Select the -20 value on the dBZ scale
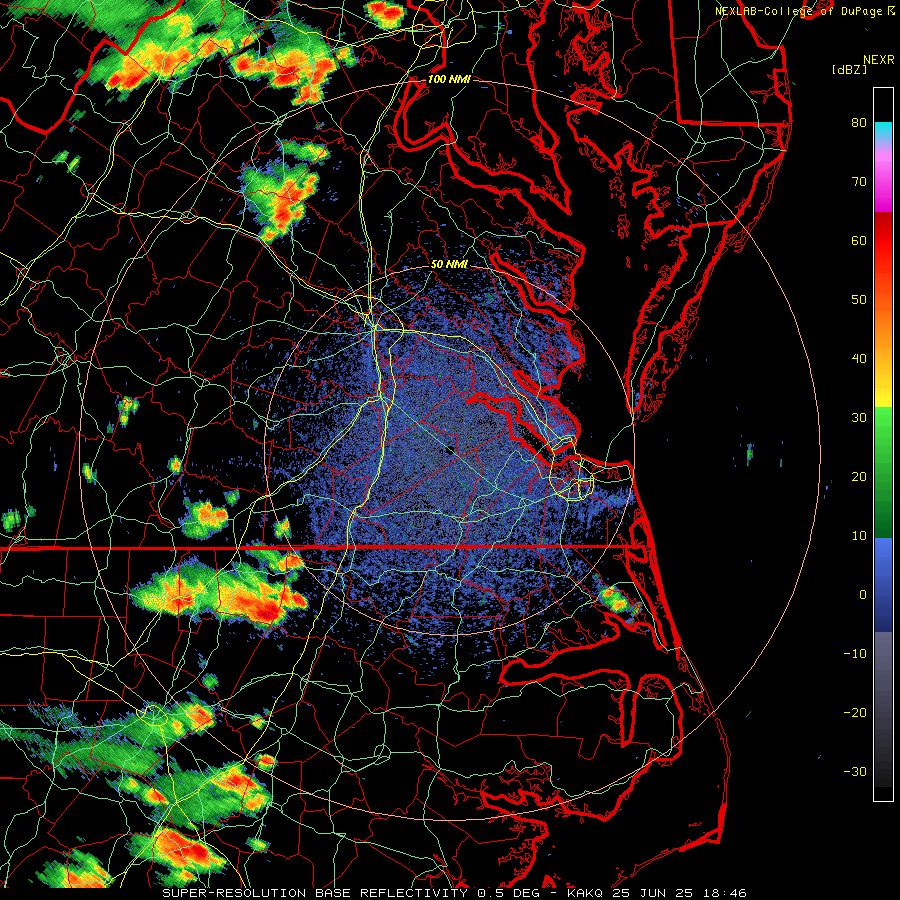The height and width of the screenshot is (900, 900). click(x=855, y=713)
